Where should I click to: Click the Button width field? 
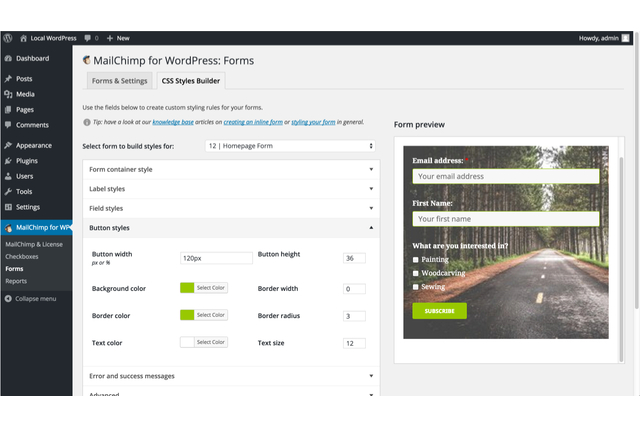point(216,258)
